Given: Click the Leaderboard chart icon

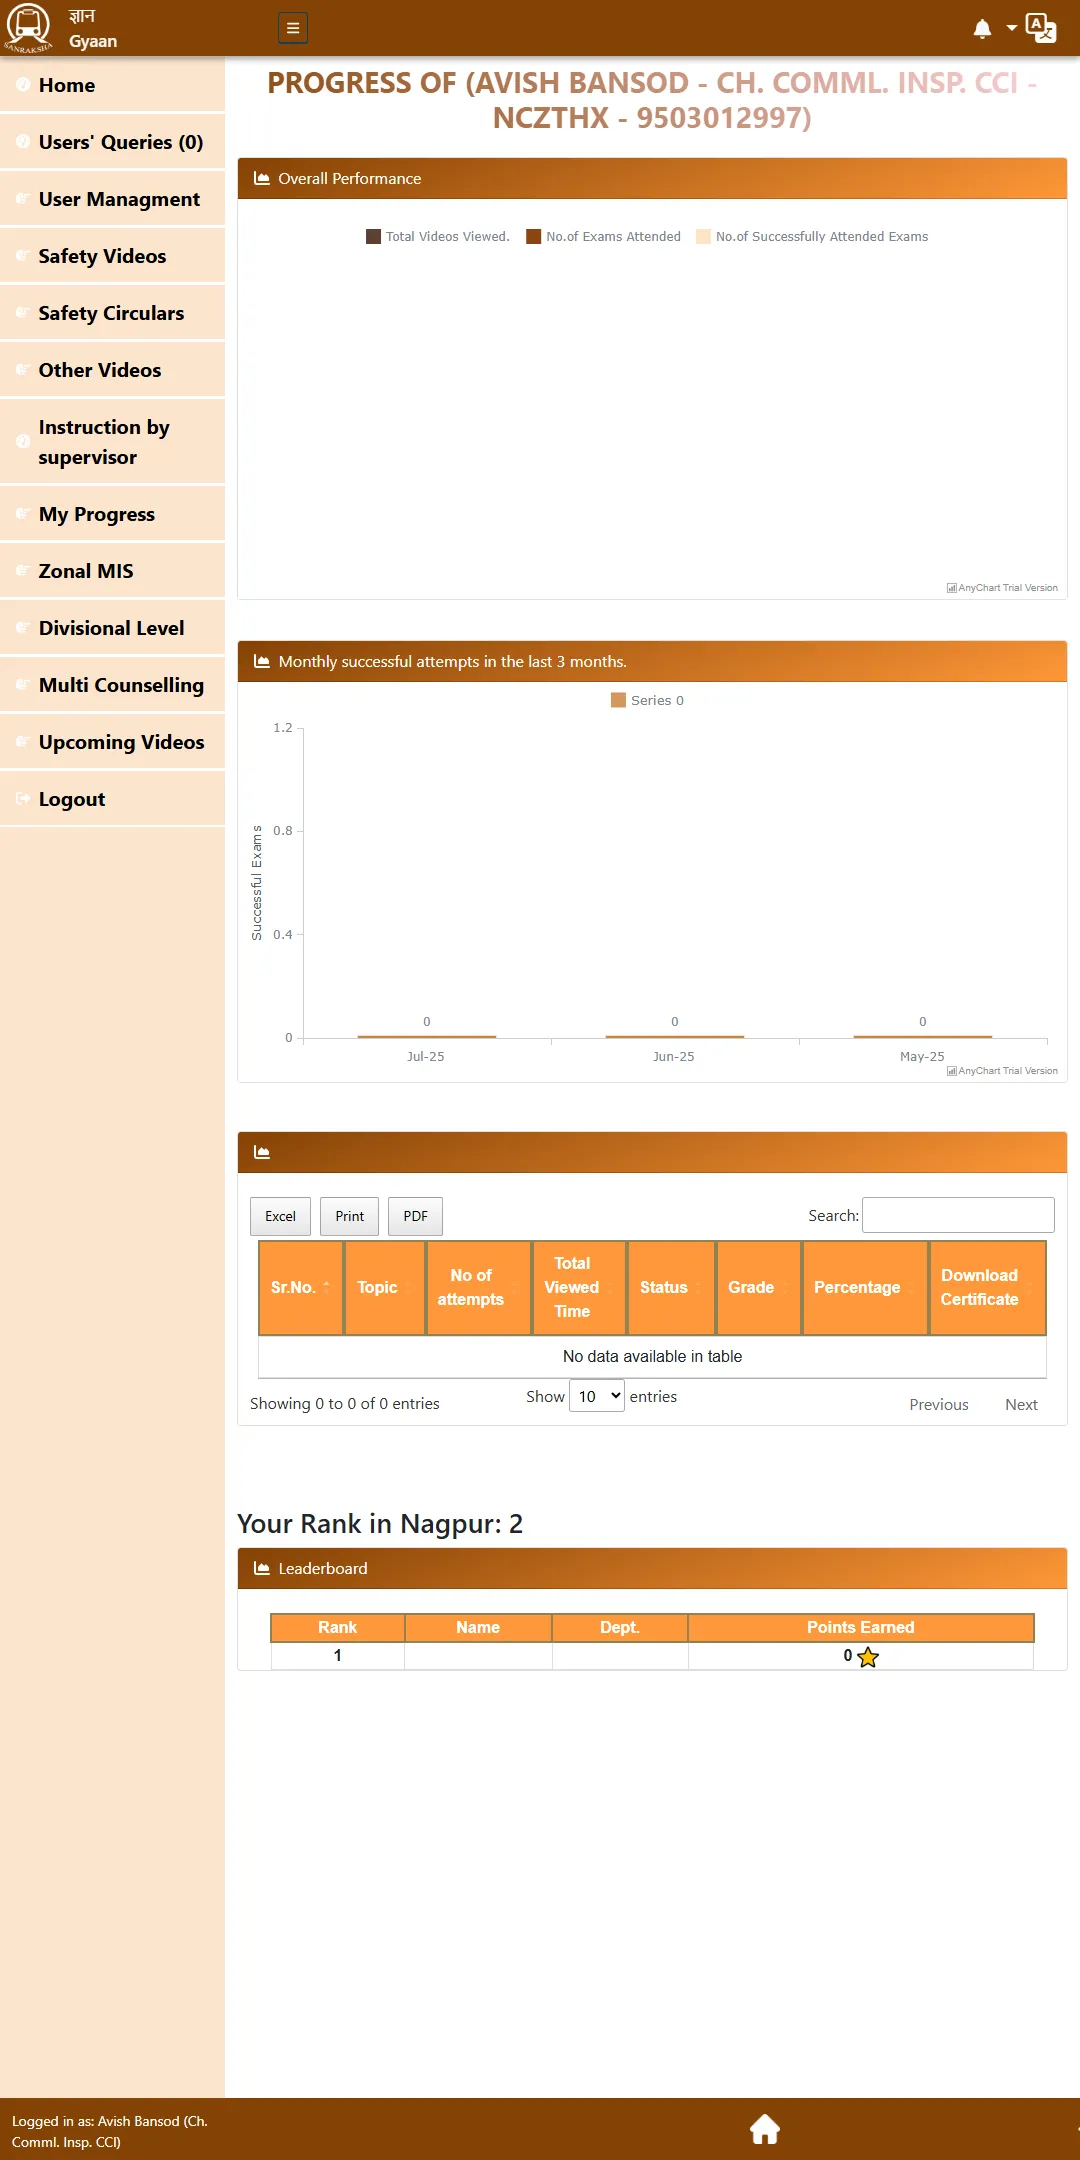Looking at the screenshot, I should [x=262, y=1568].
